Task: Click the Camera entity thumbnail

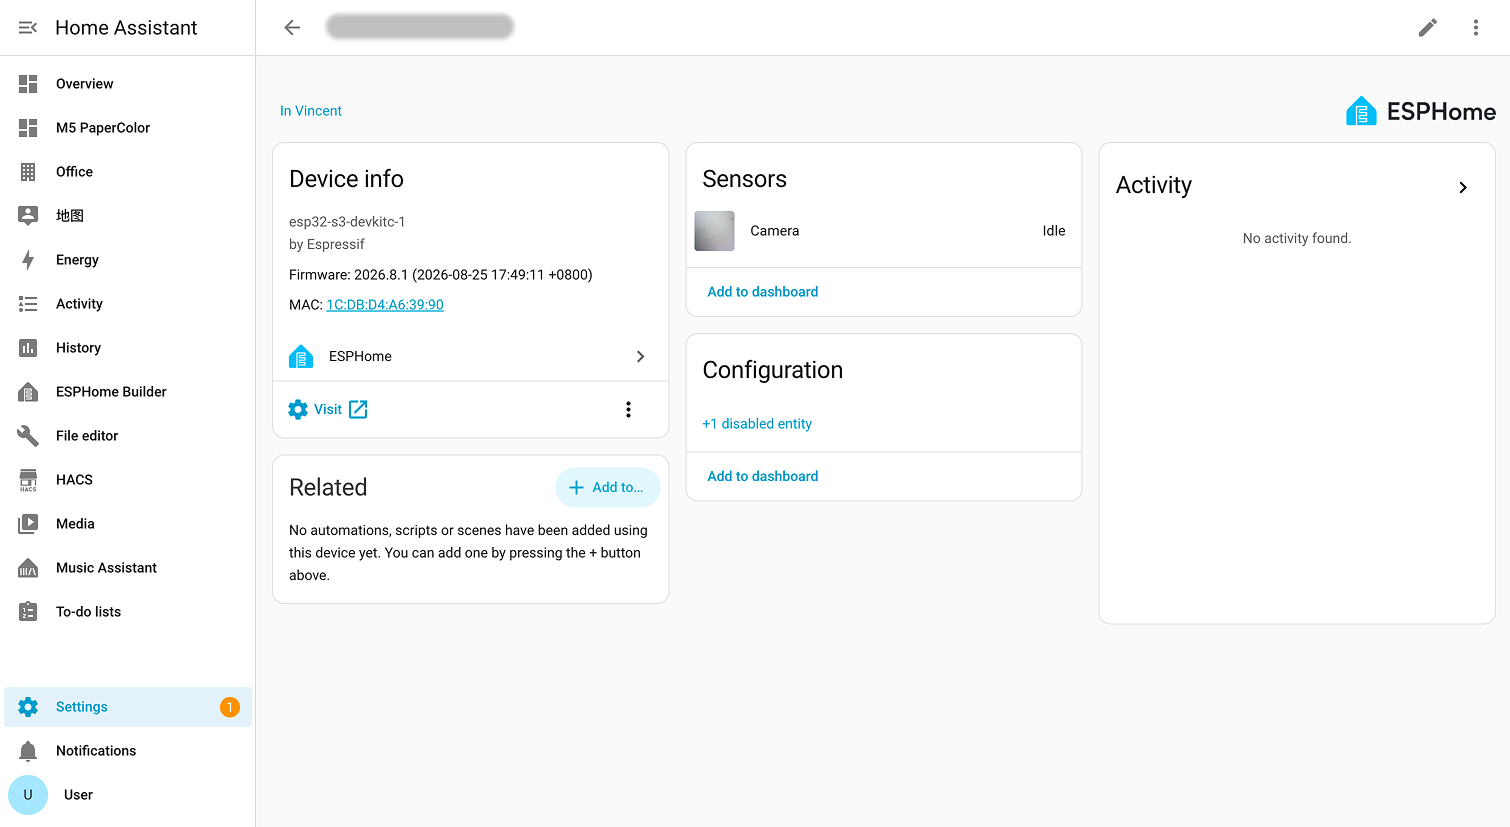Action: (x=715, y=231)
